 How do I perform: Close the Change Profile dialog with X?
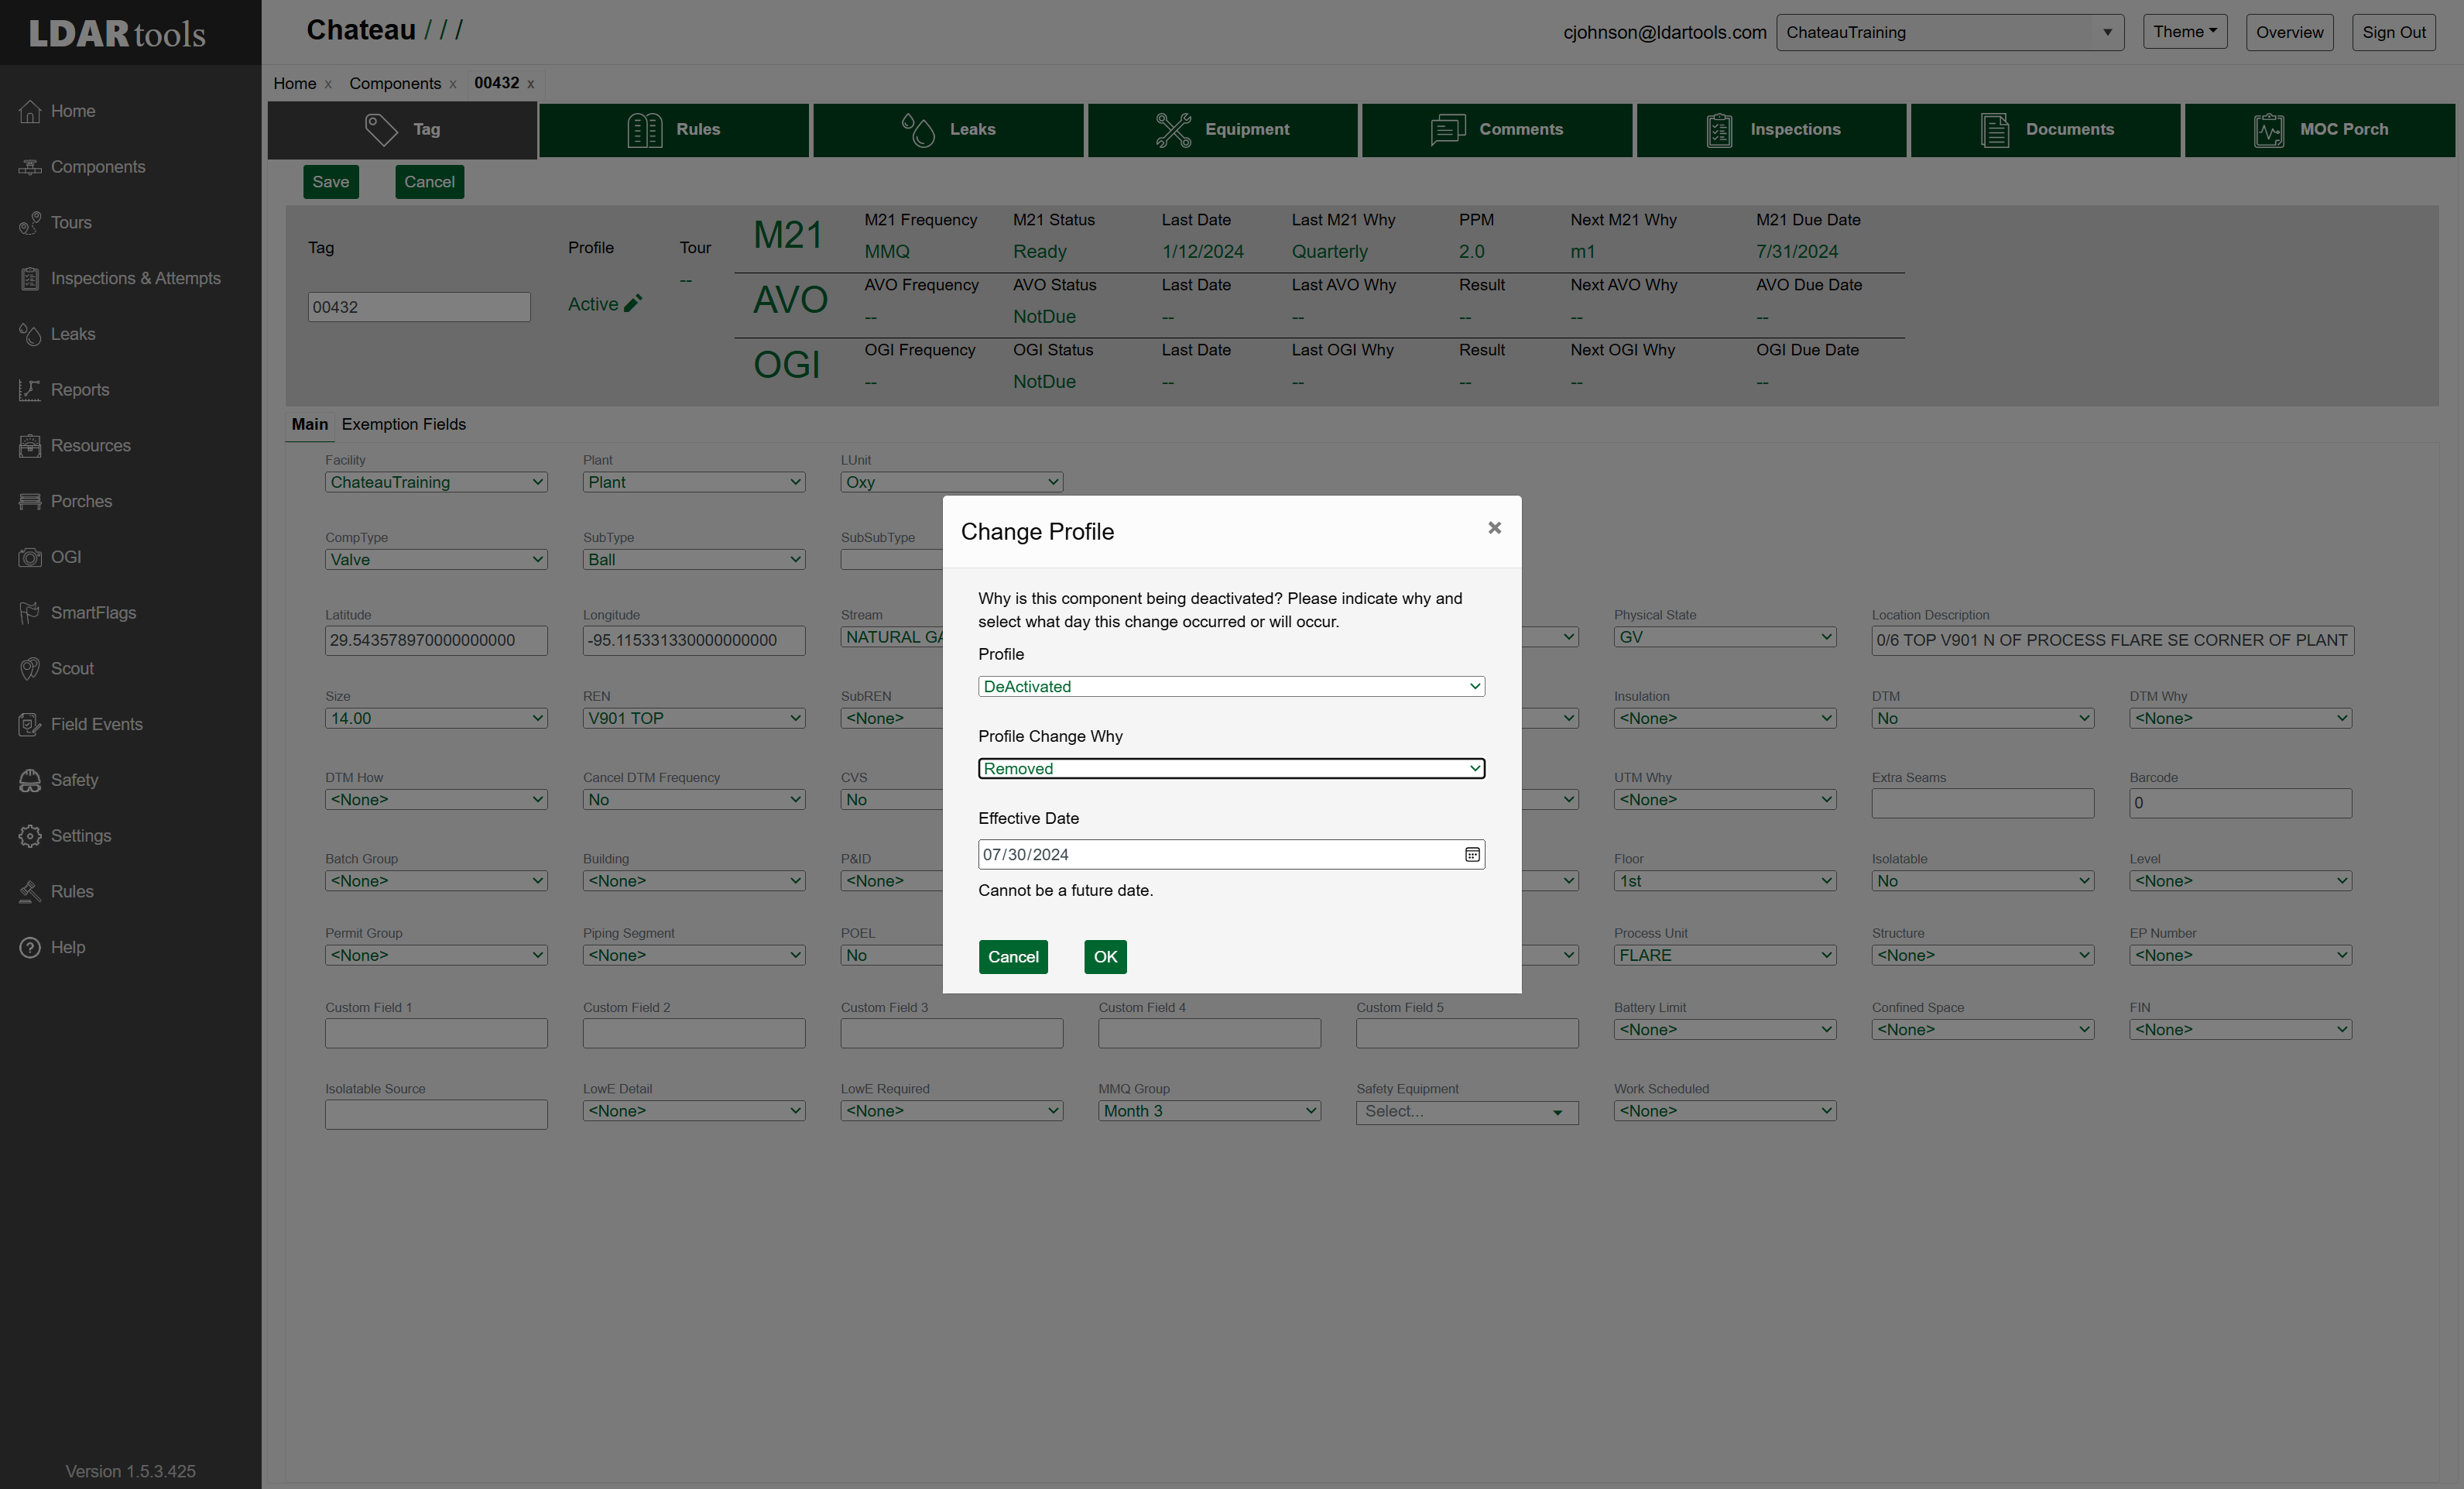1494,528
